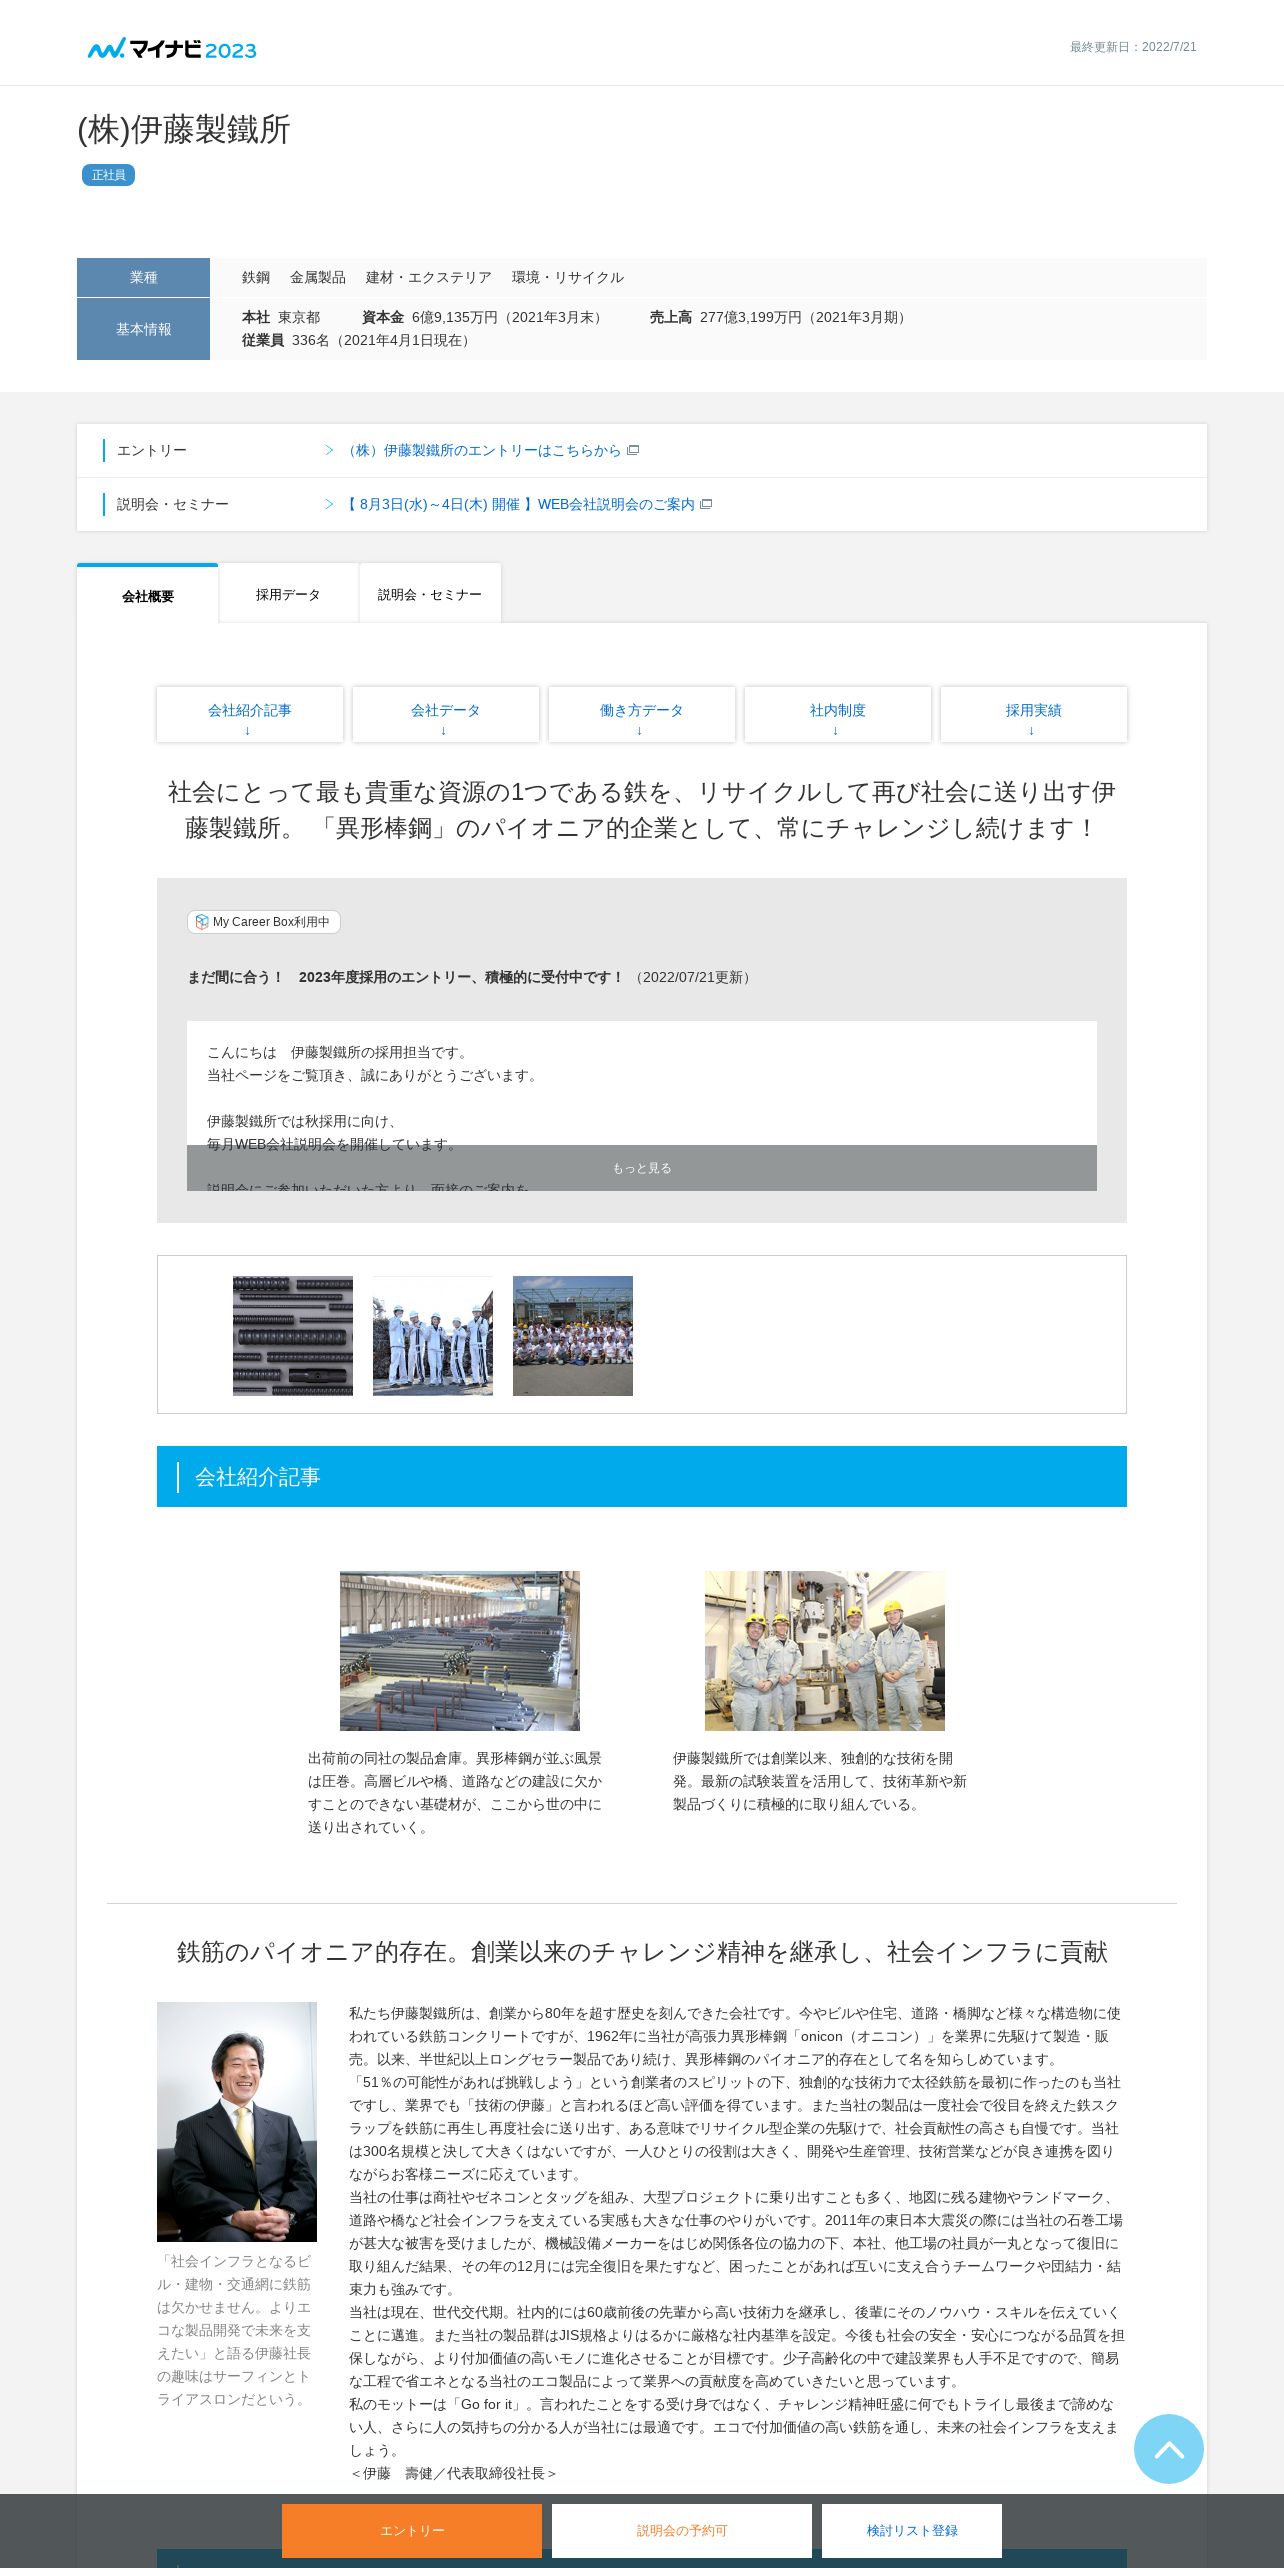Open the 会社概要 tab
Viewport: 1284px width, 2568px height.
(148, 596)
